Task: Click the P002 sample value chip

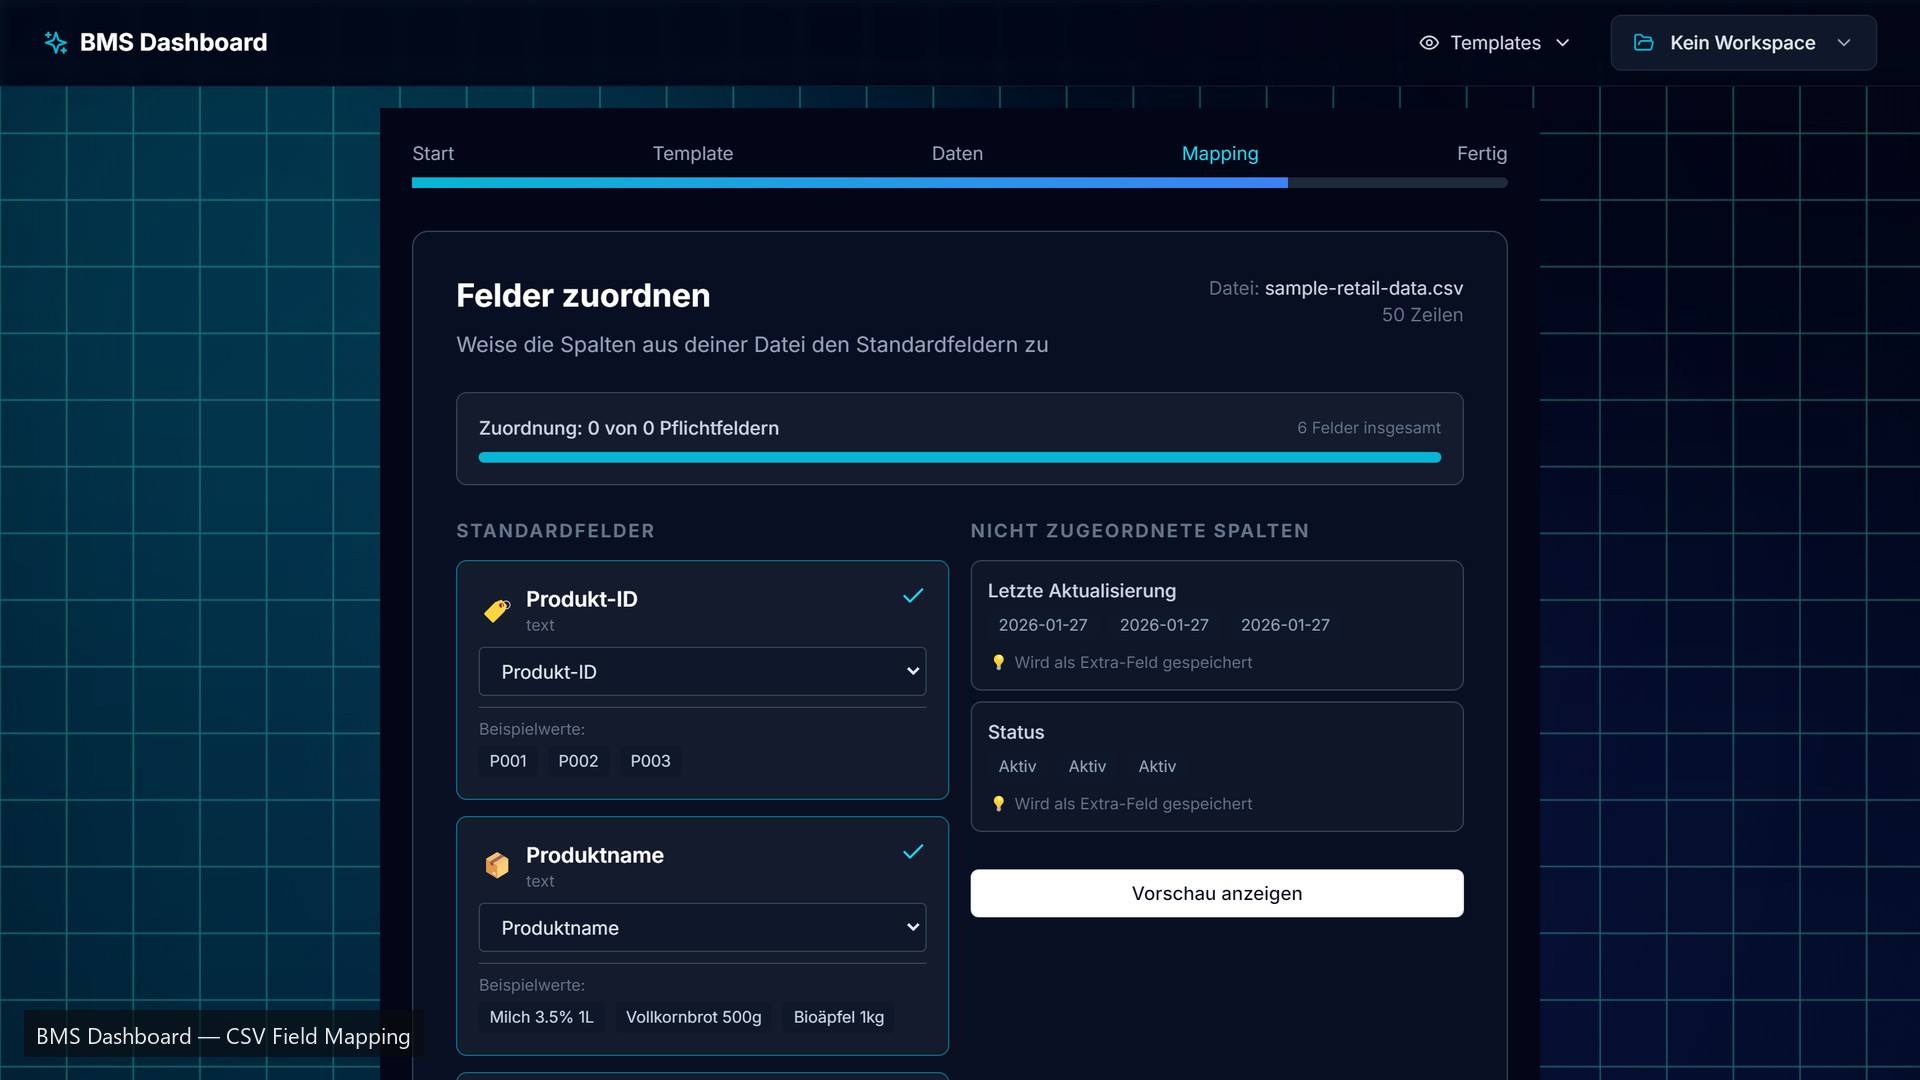Action: (x=578, y=761)
